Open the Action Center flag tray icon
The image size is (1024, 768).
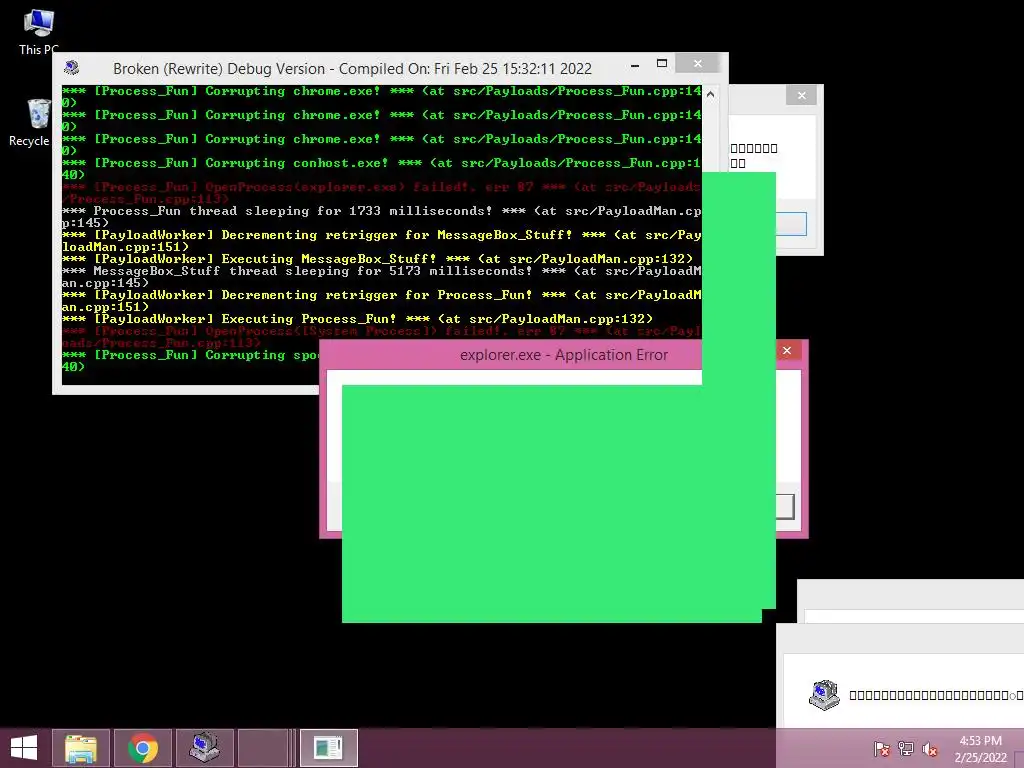882,749
